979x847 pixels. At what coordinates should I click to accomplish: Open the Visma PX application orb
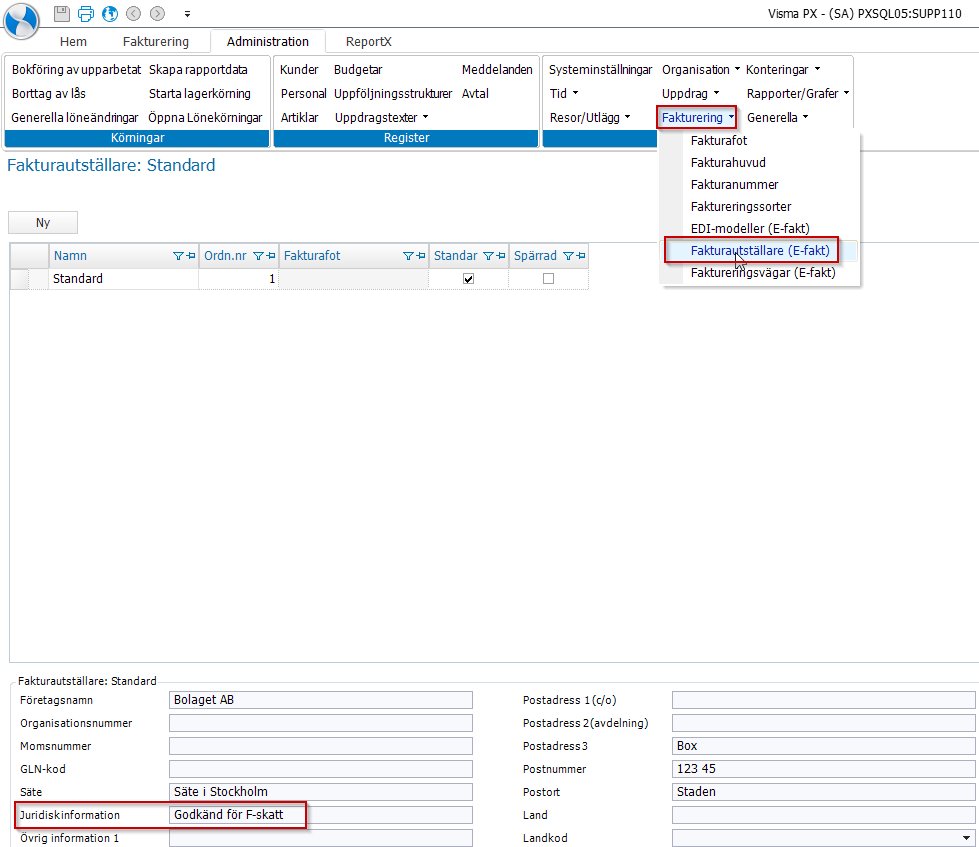coord(21,20)
